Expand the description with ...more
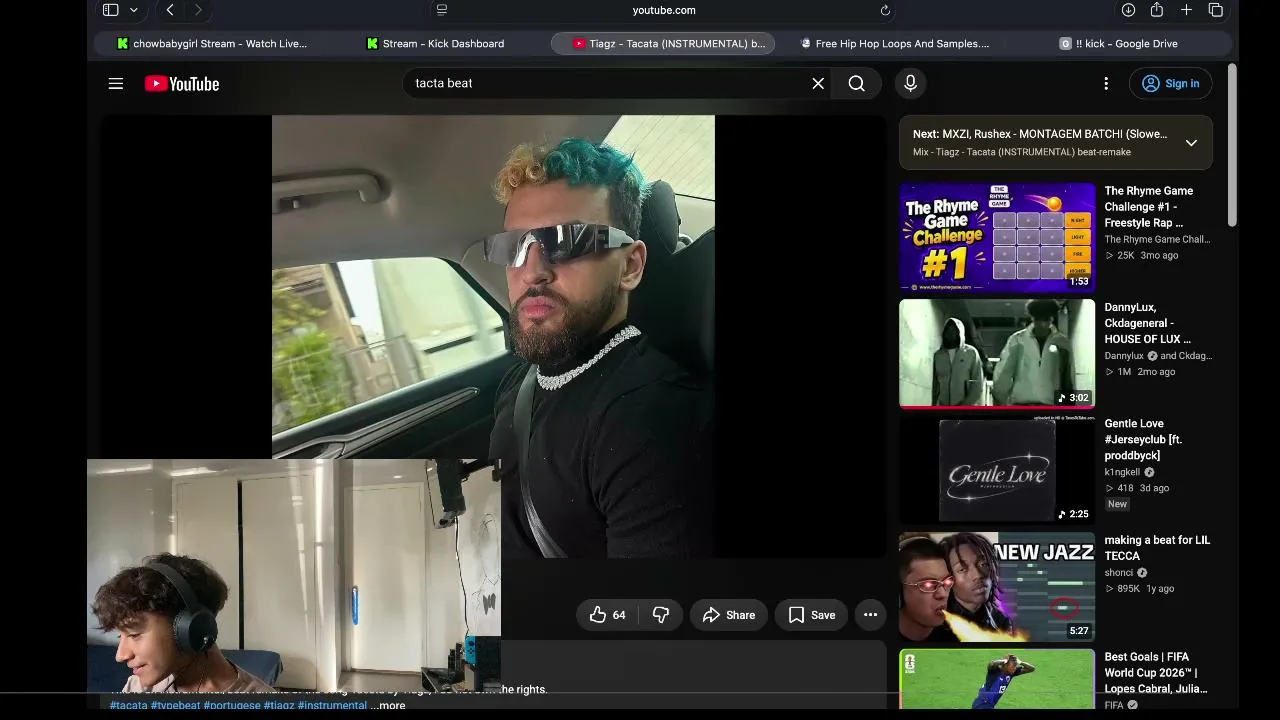The image size is (1280, 720). pyautogui.click(x=388, y=706)
